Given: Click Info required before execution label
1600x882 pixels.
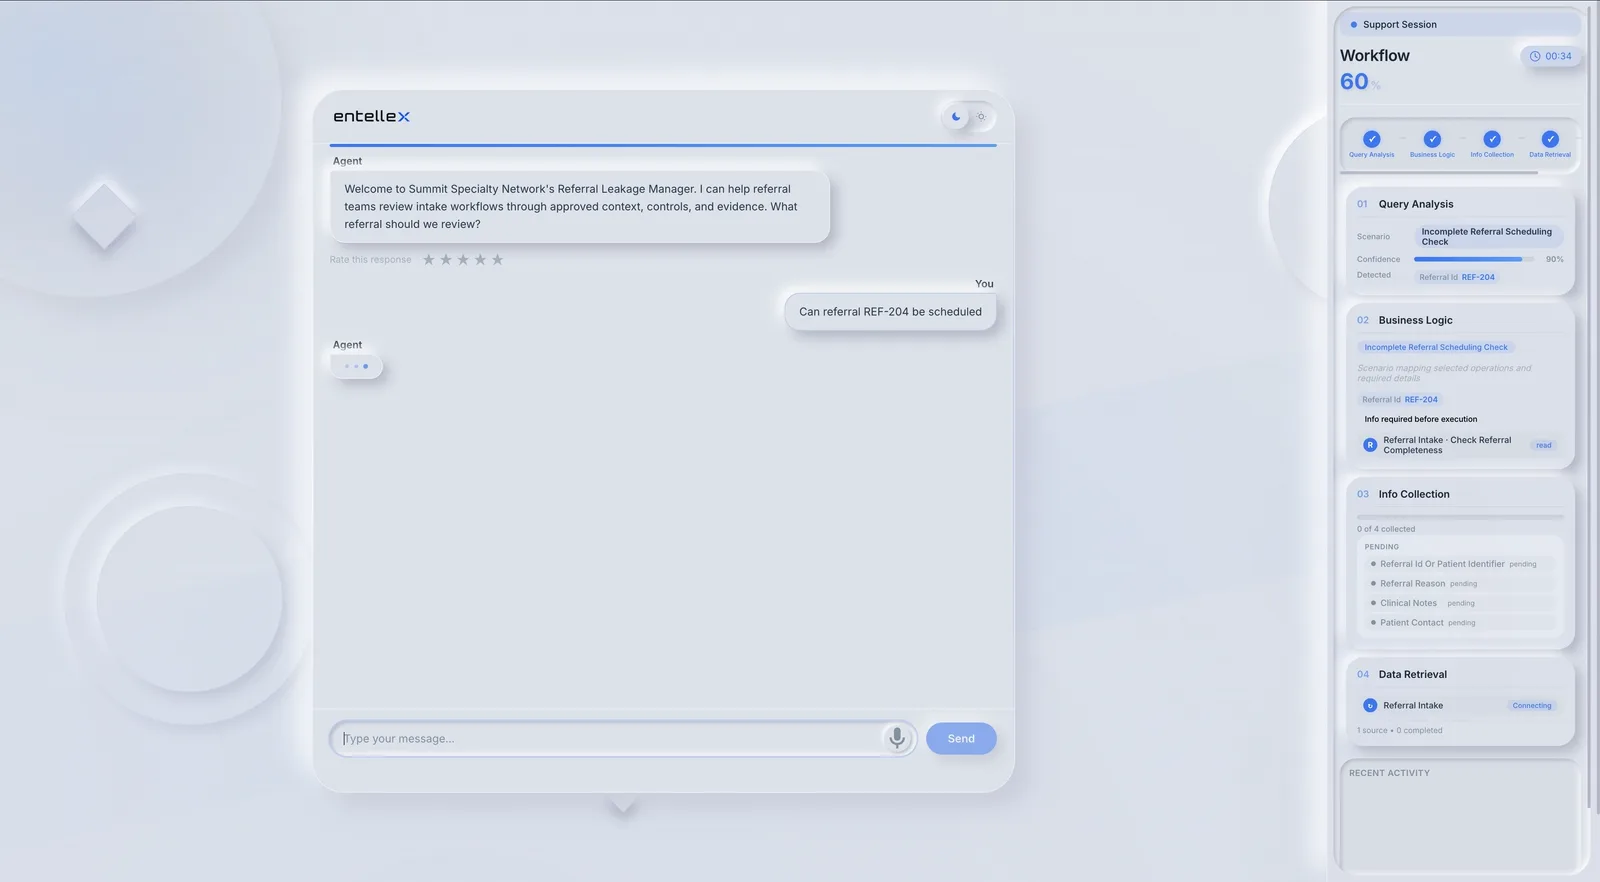Looking at the screenshot, I should (x=1421, y=419).
